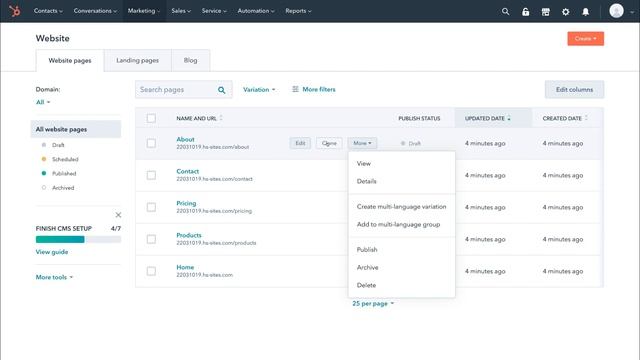Open the Variation filter dropdown

[x=259, y=89]
